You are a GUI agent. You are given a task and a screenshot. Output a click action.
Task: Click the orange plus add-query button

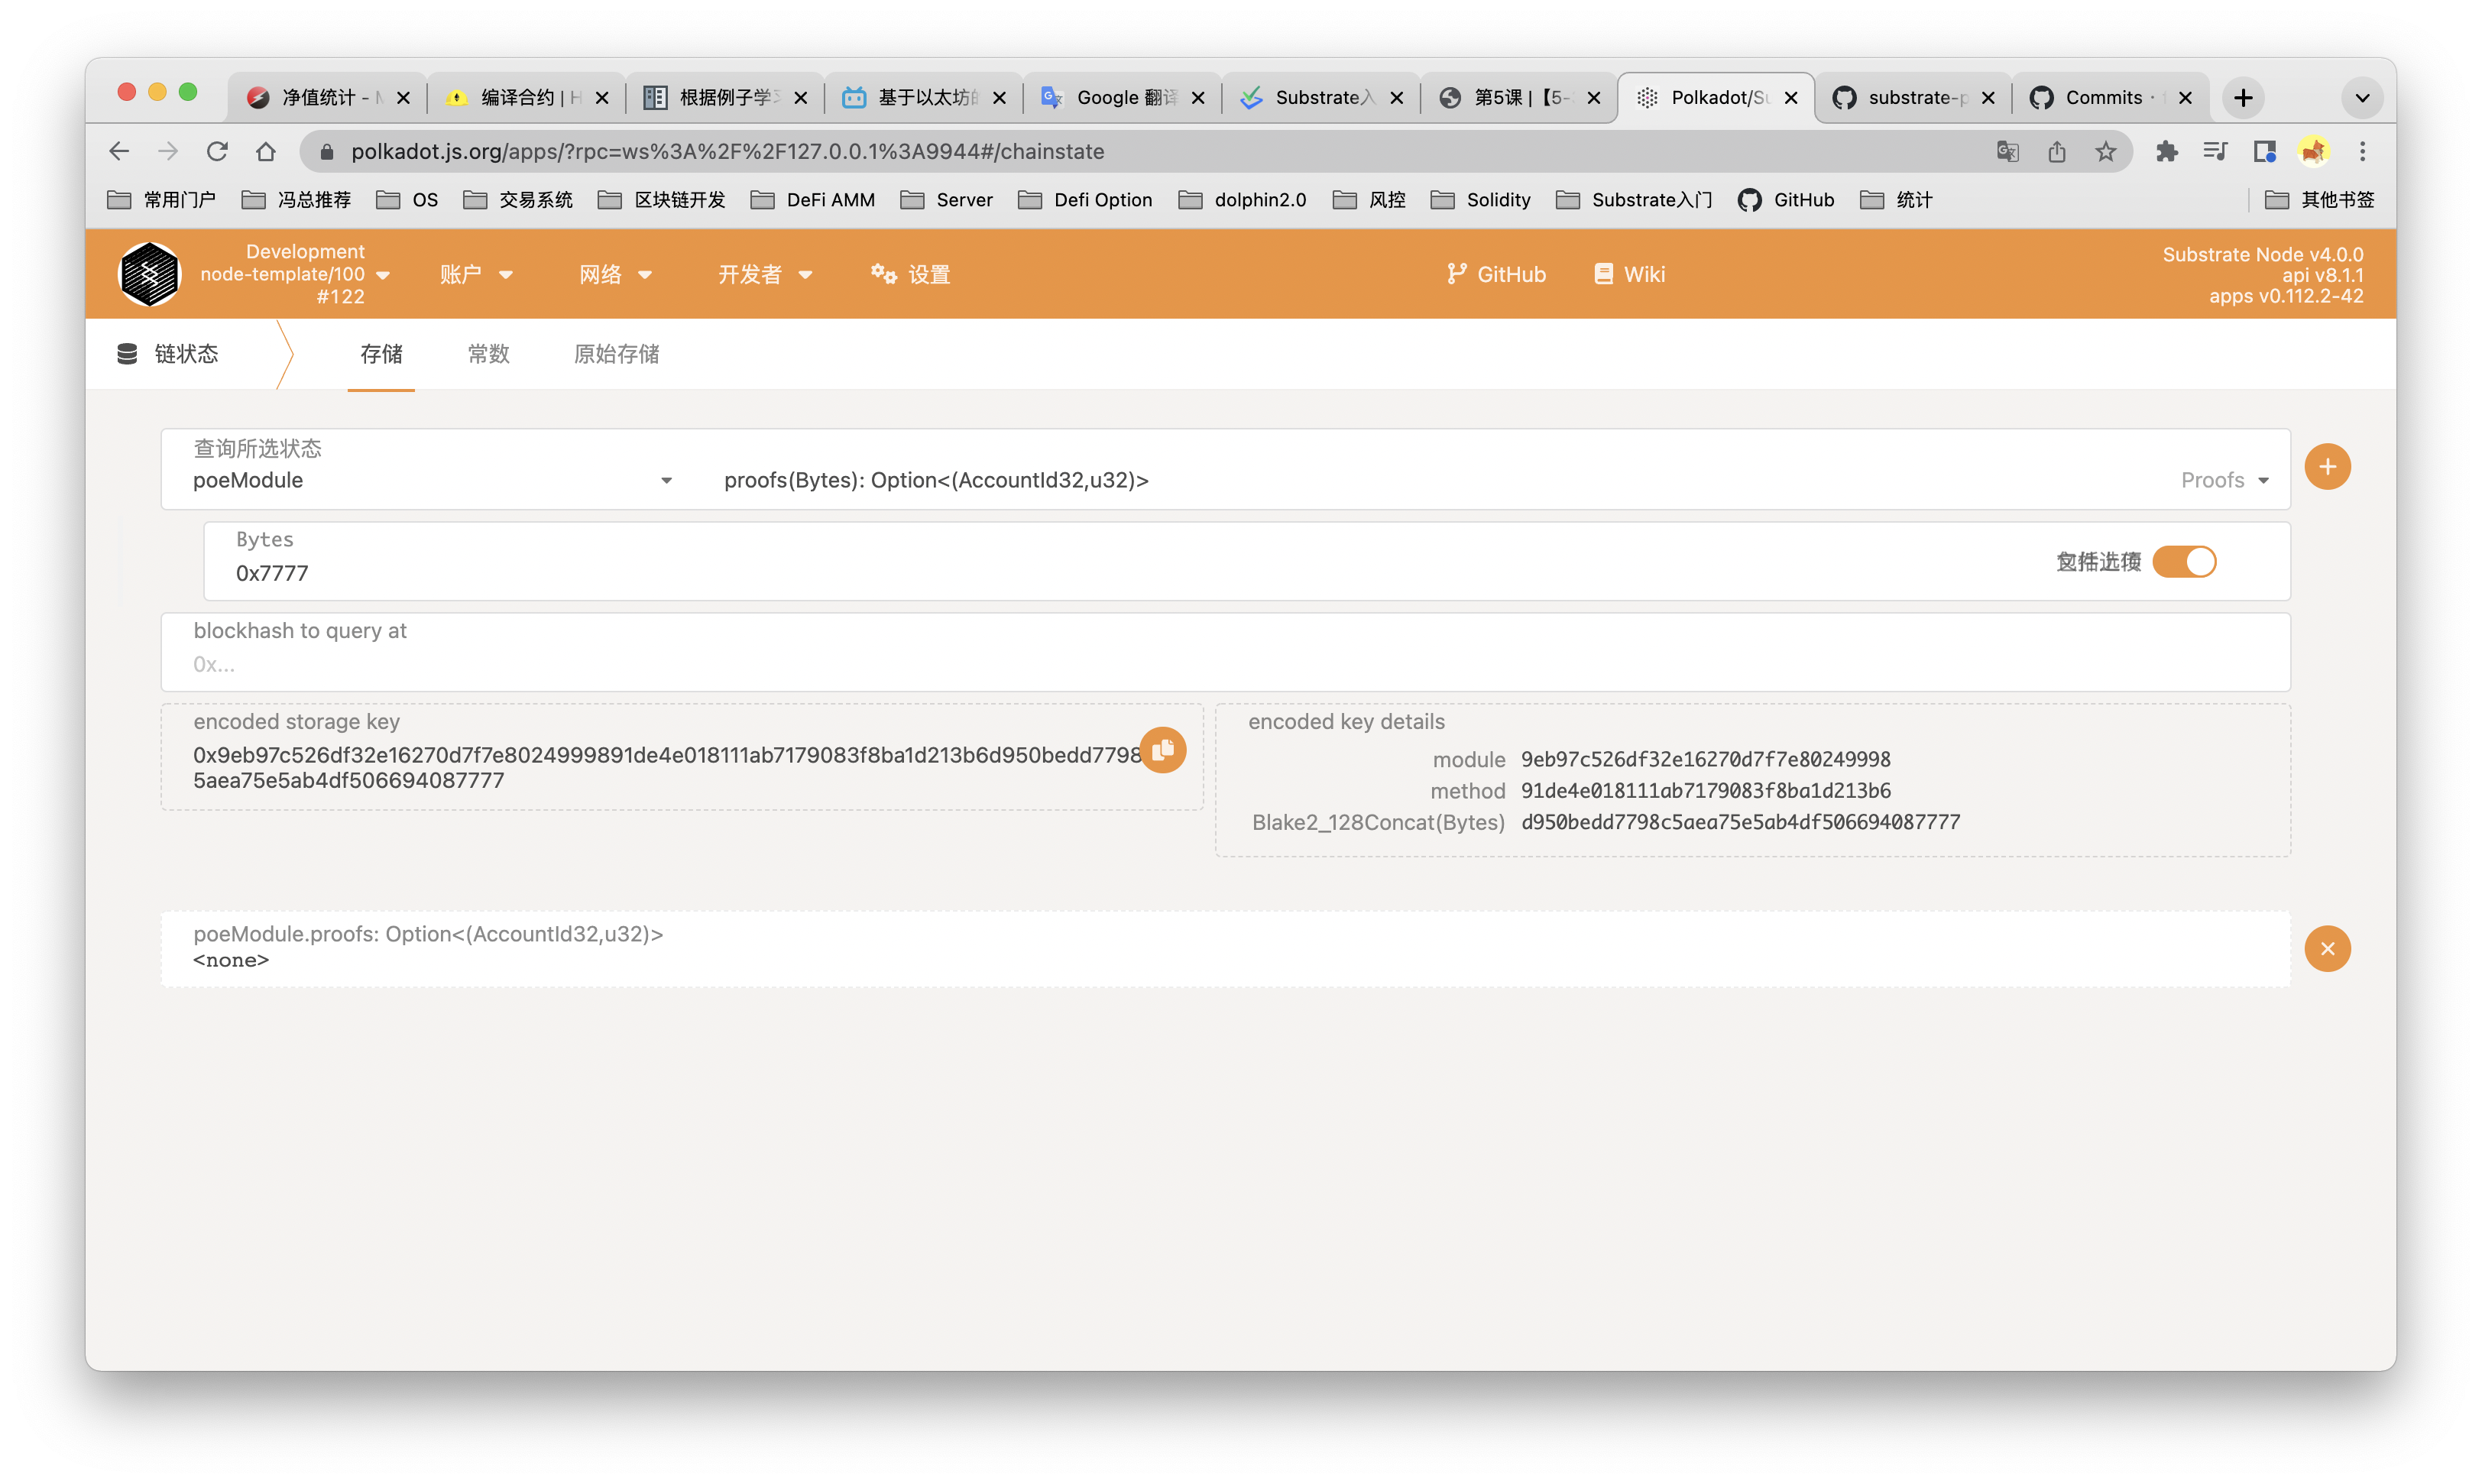(2327, 467)
